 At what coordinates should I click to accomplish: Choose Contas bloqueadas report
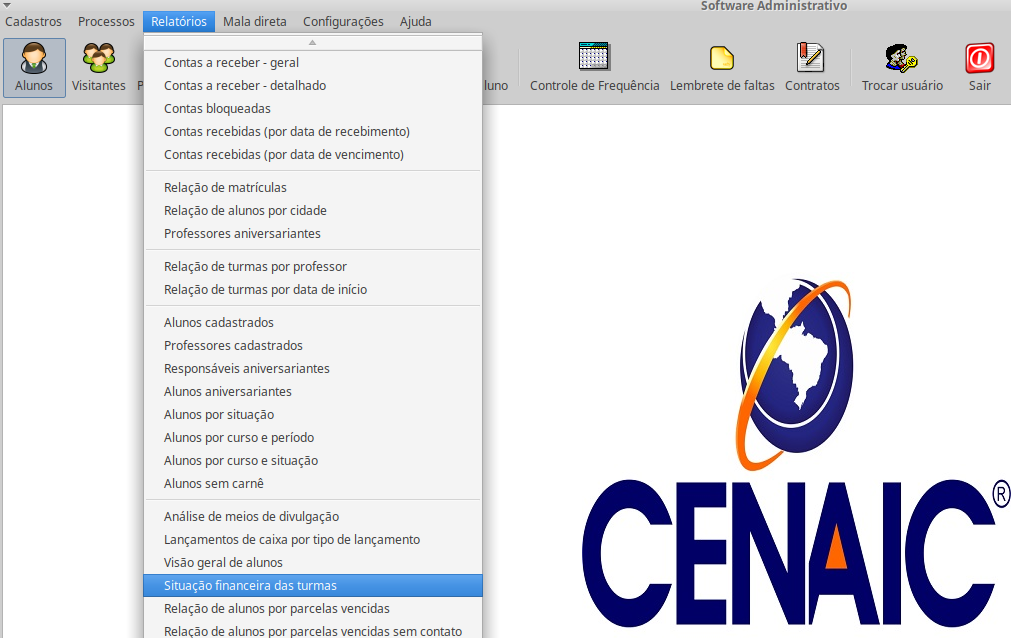coord(313,109)
